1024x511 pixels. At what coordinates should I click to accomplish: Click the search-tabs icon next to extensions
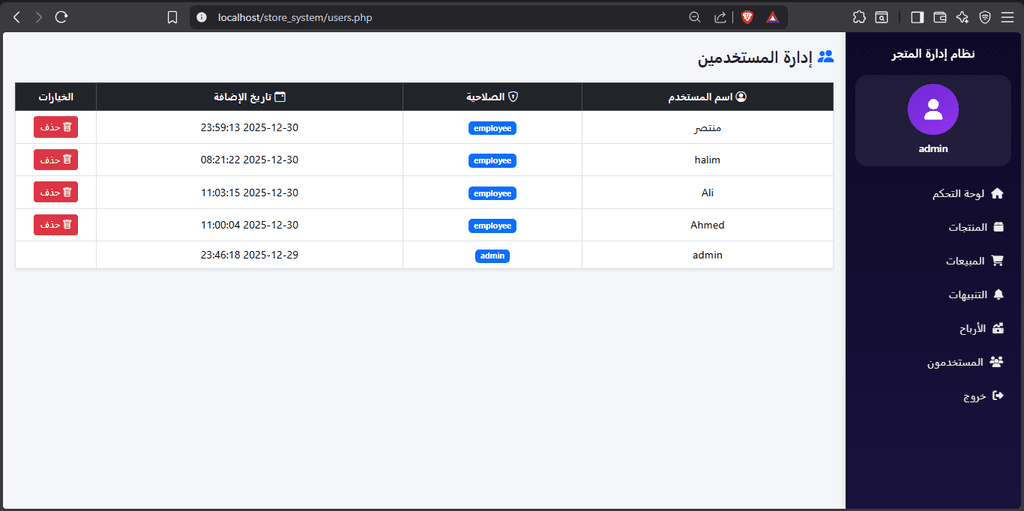[x=882, y=18]
